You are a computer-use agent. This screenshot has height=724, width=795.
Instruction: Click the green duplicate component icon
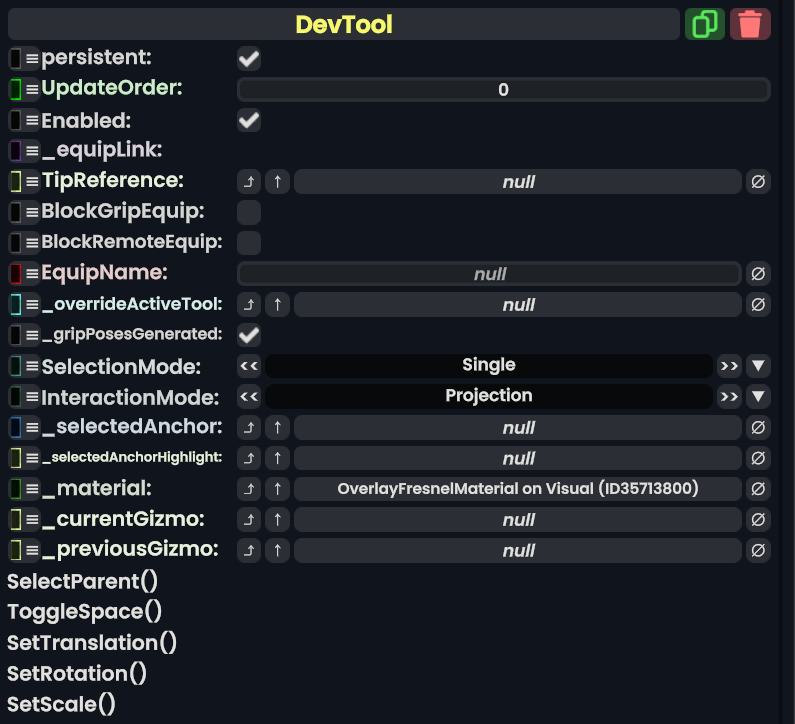pyautogui.click(x=705, y=24)
